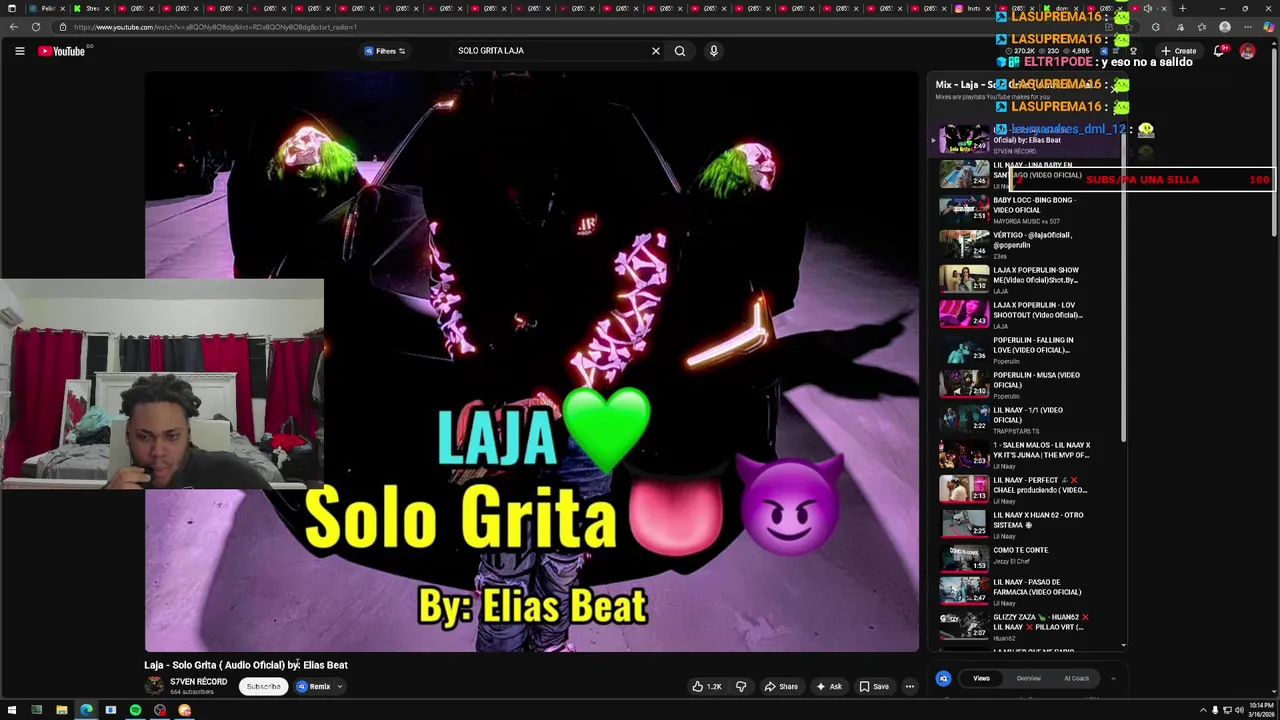Run search with the magnifier icon
Viewport: 1280px width, 720px height.
click(x=680, y=51)
